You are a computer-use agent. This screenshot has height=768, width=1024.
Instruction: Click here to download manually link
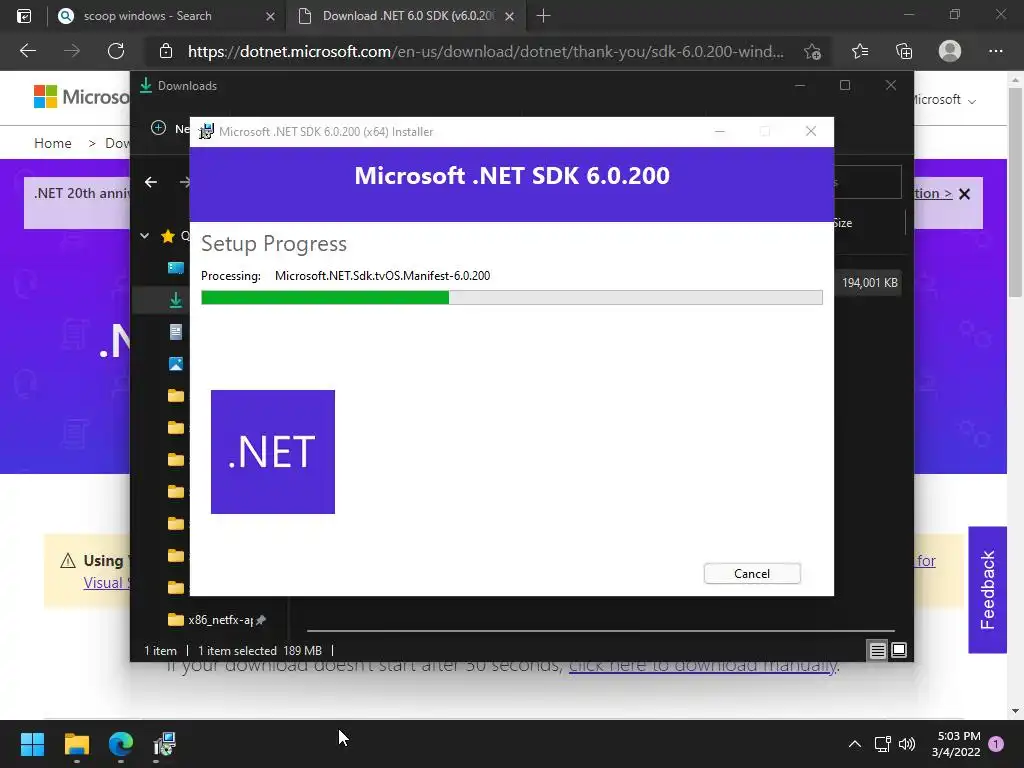tap(703, 665)
